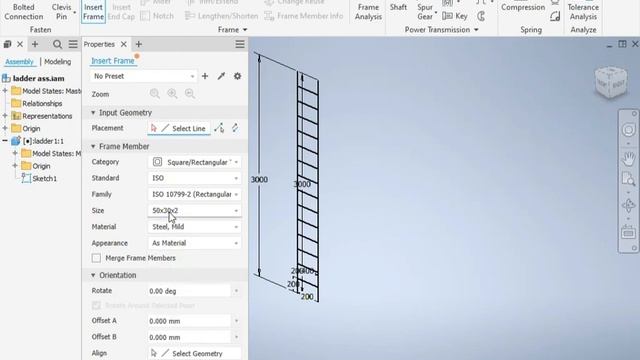640x360 pixels.
Task: Add new panel next to Properties
Action: coord(139,44)
